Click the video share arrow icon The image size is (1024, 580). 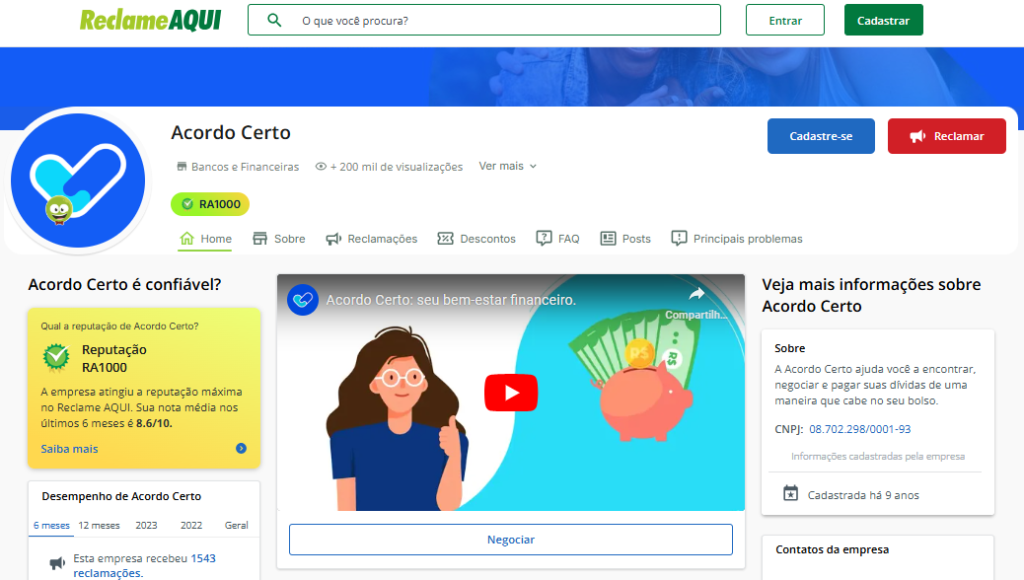click(697, 294)
